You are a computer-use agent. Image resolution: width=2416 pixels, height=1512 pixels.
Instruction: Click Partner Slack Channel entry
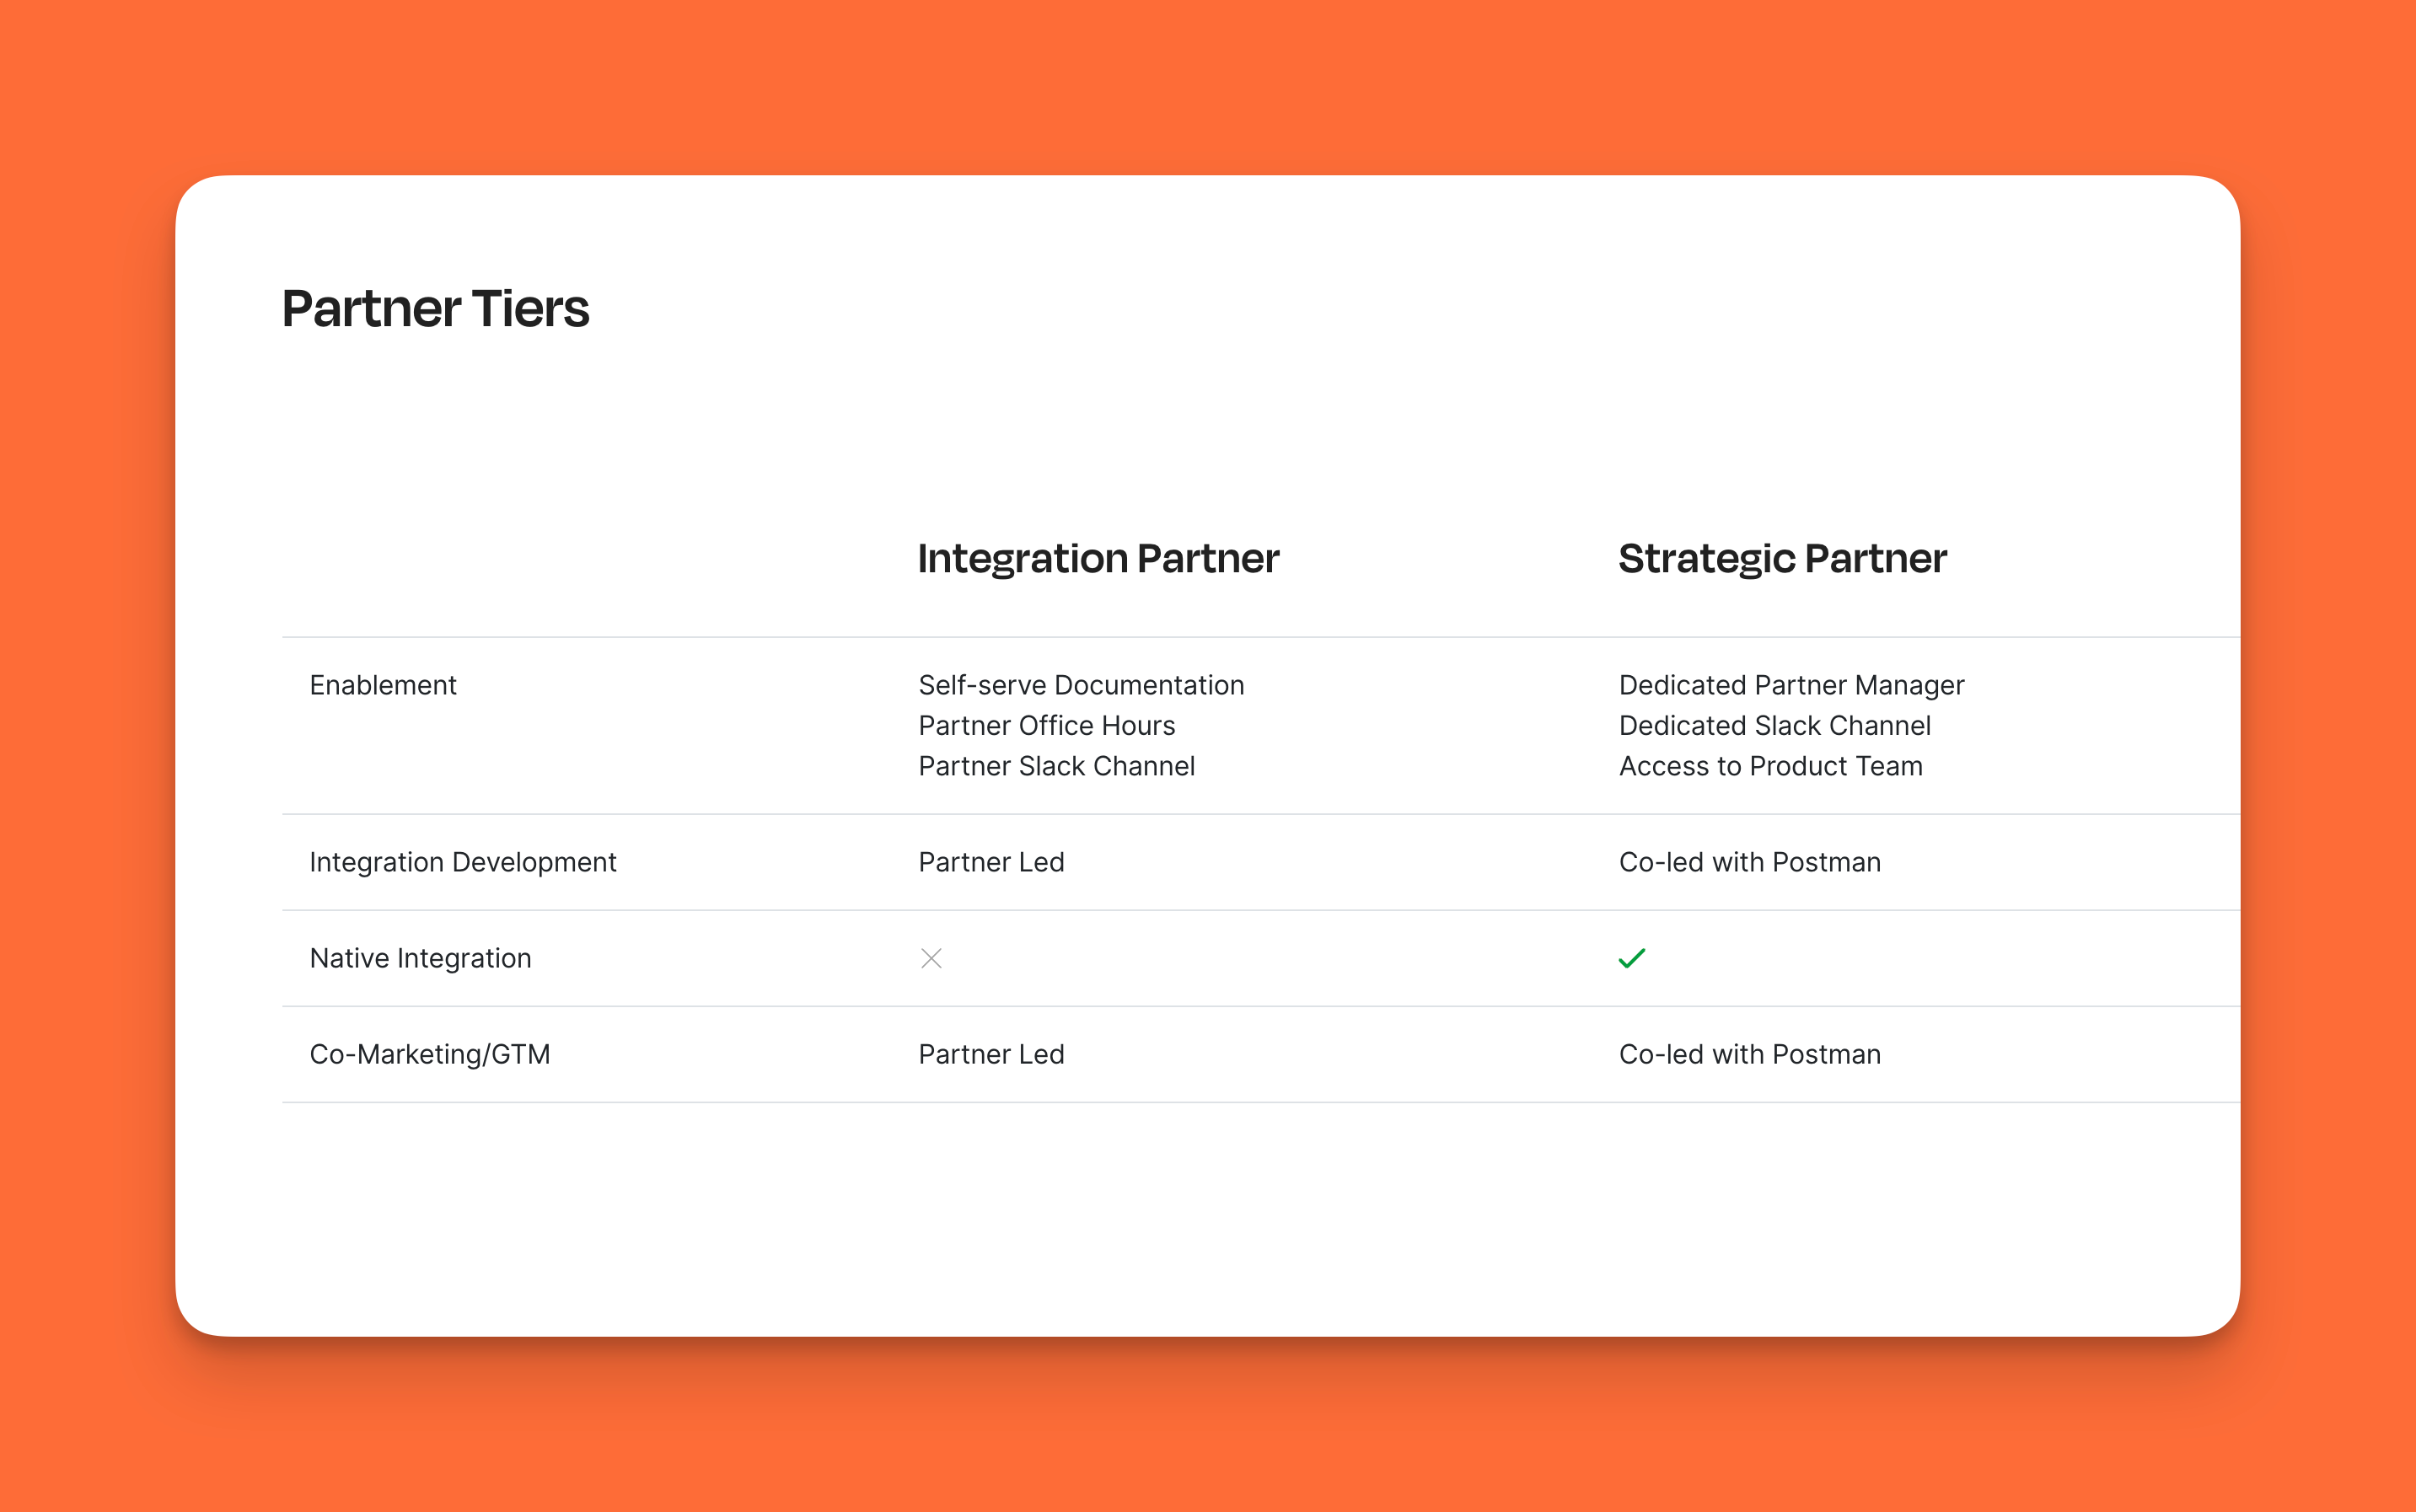tap(1056, 766)
